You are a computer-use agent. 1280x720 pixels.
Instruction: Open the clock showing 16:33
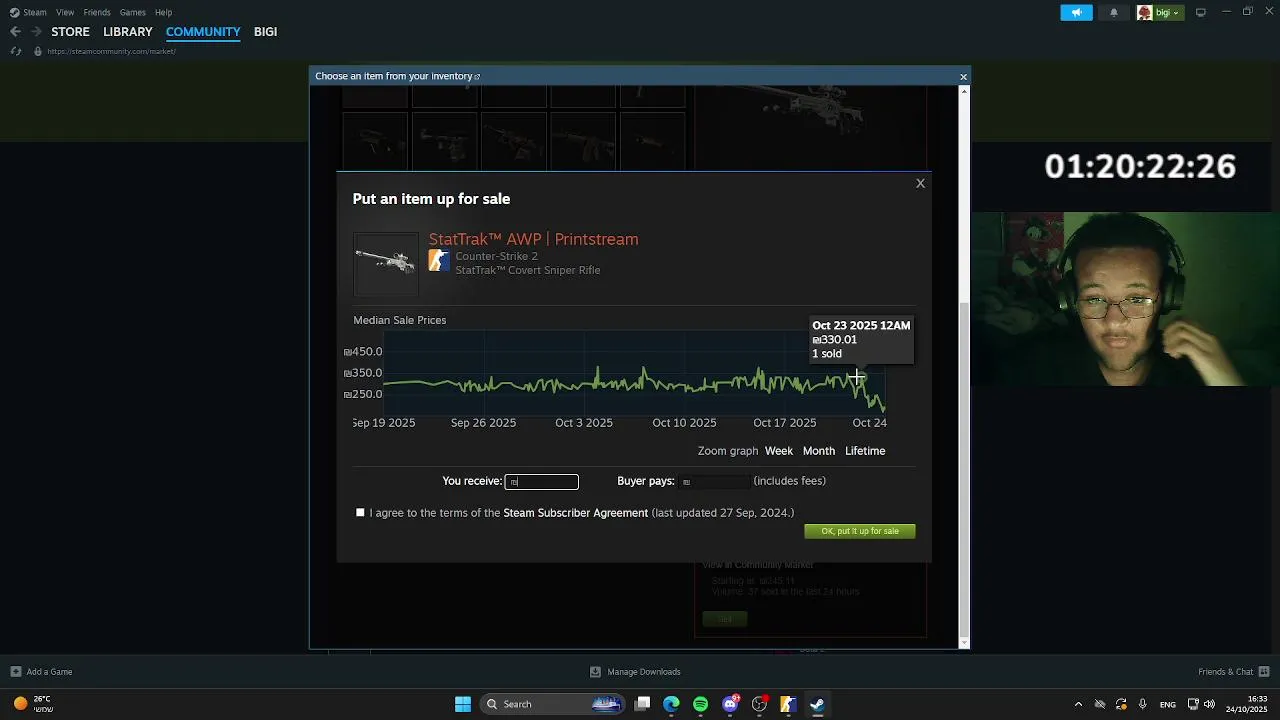[x=1248, y=704]
